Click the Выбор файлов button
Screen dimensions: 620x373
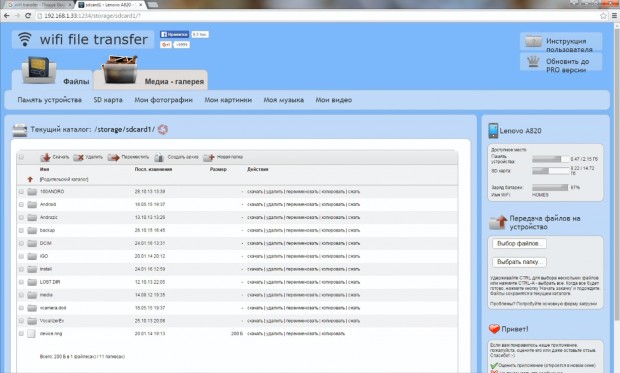(x=519, y=244)
